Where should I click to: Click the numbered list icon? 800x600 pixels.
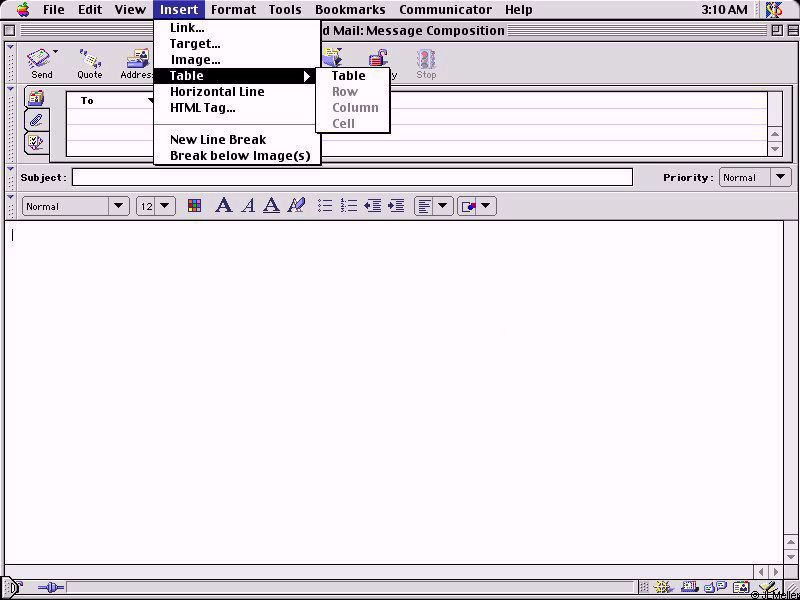(x=349, y=206)
